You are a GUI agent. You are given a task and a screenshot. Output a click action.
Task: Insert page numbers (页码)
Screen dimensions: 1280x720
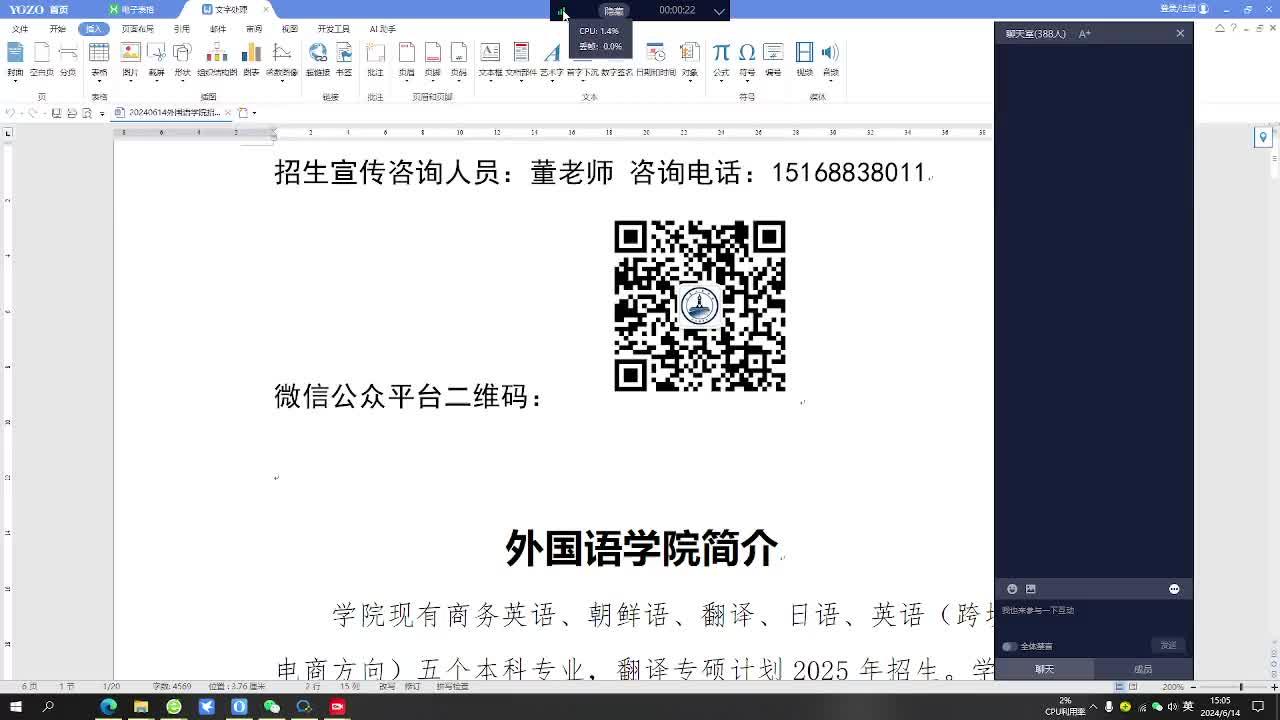(x=458, y=57)
